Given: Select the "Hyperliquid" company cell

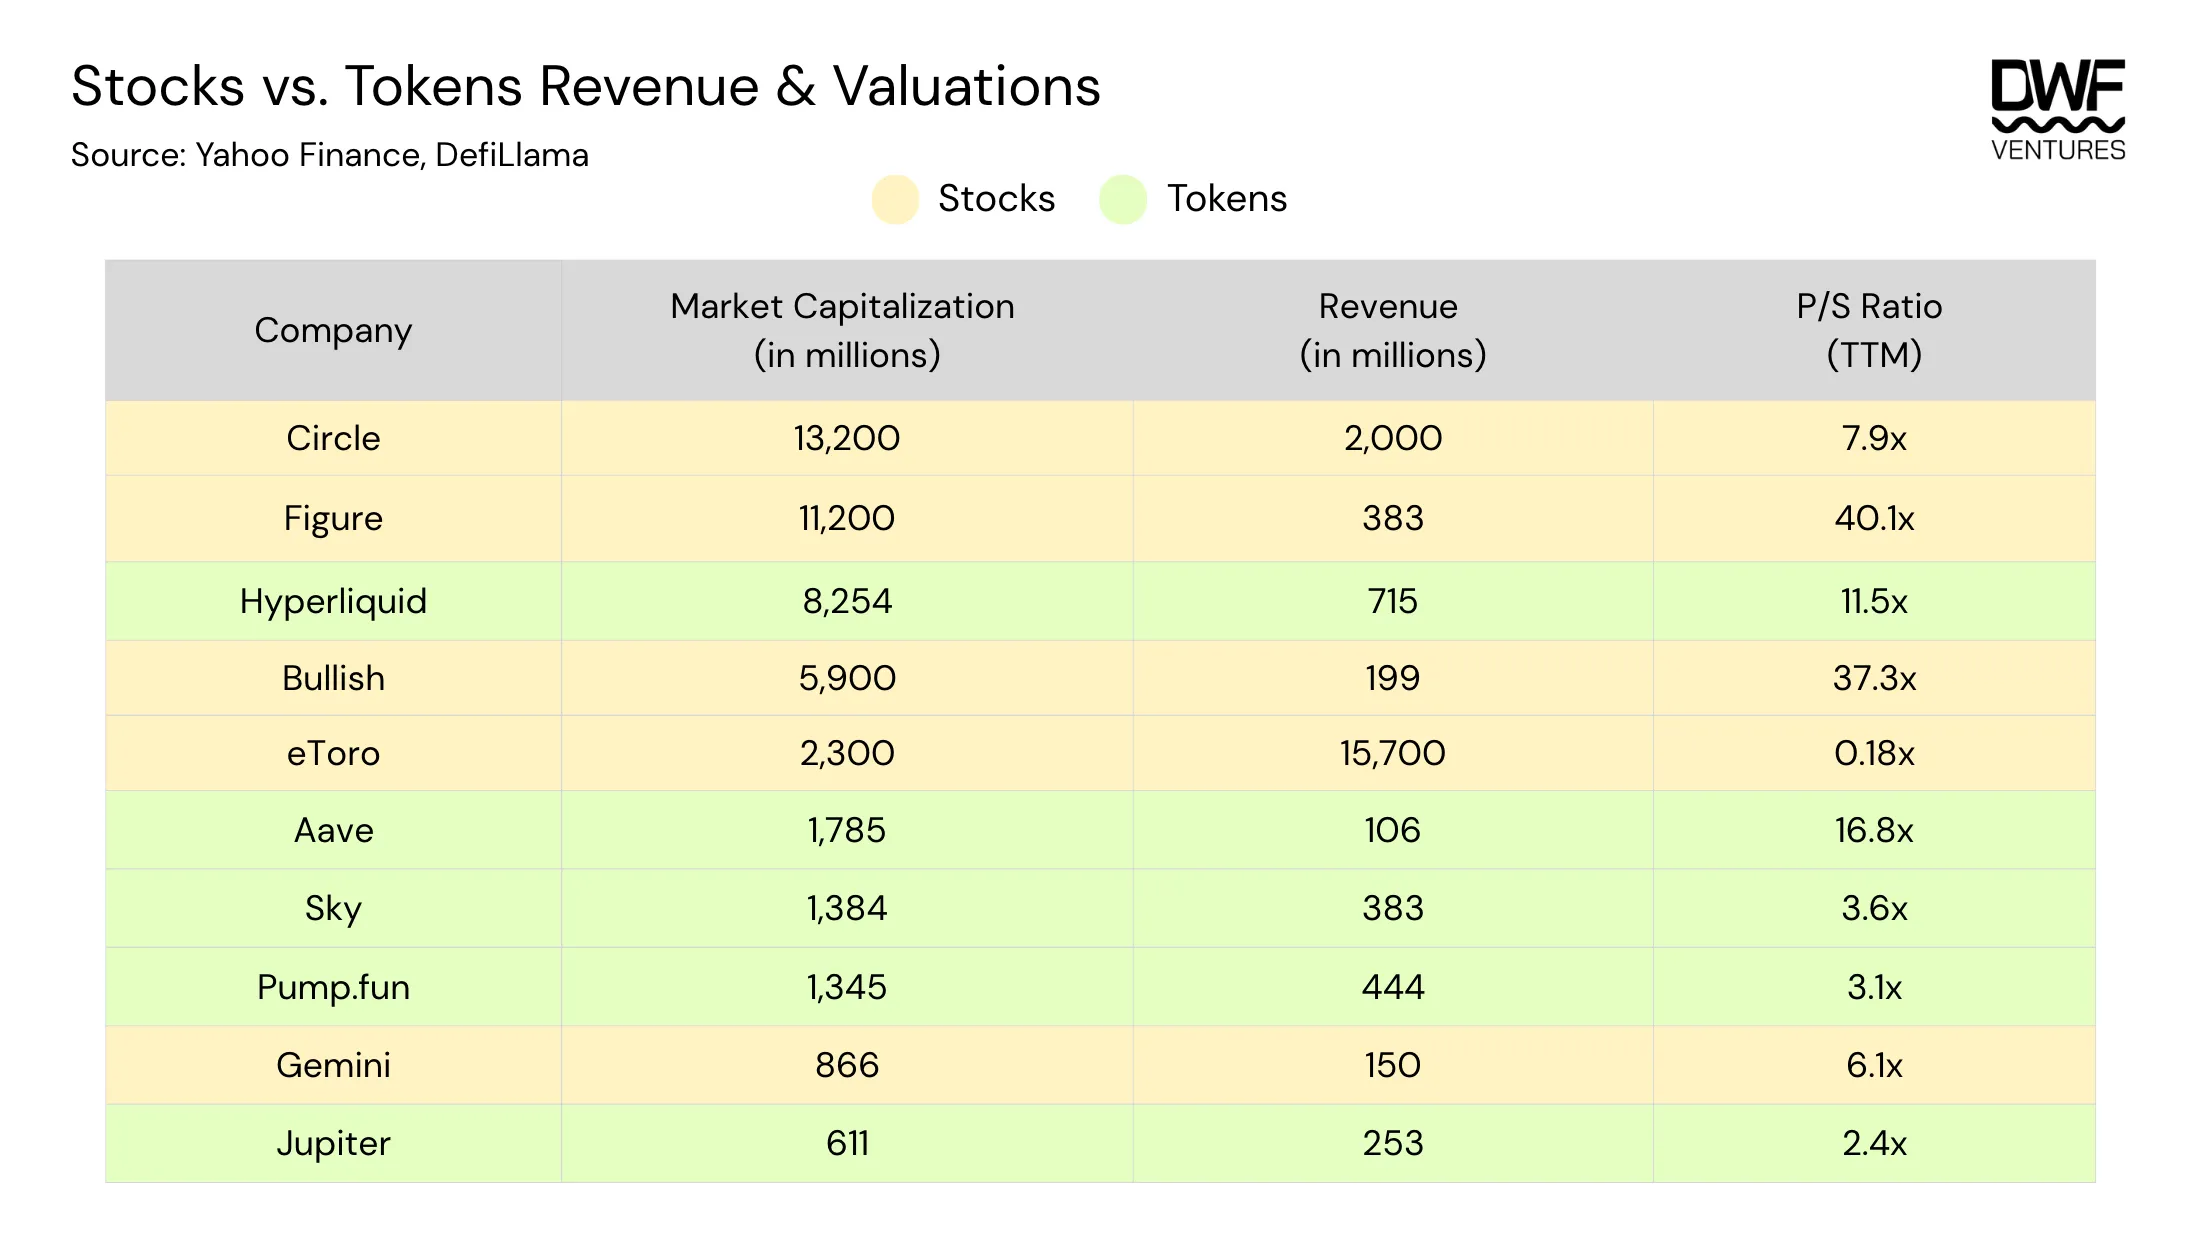Looking at the screenshot, I should (x=333, y=601).
